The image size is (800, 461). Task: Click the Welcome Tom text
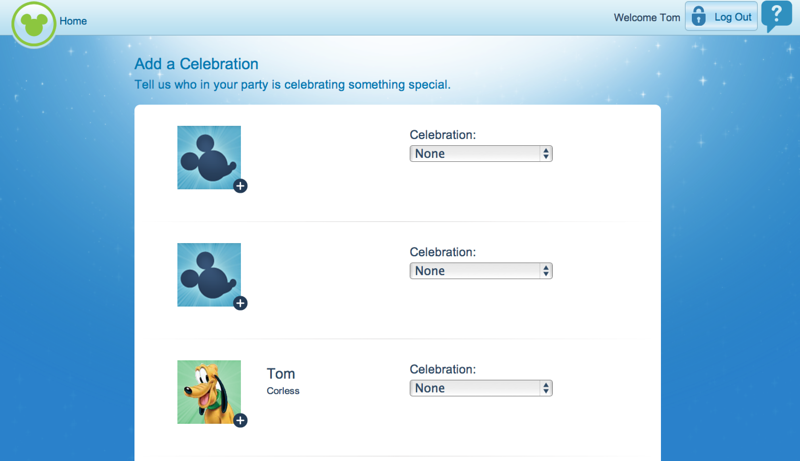(x=646, y=17)
